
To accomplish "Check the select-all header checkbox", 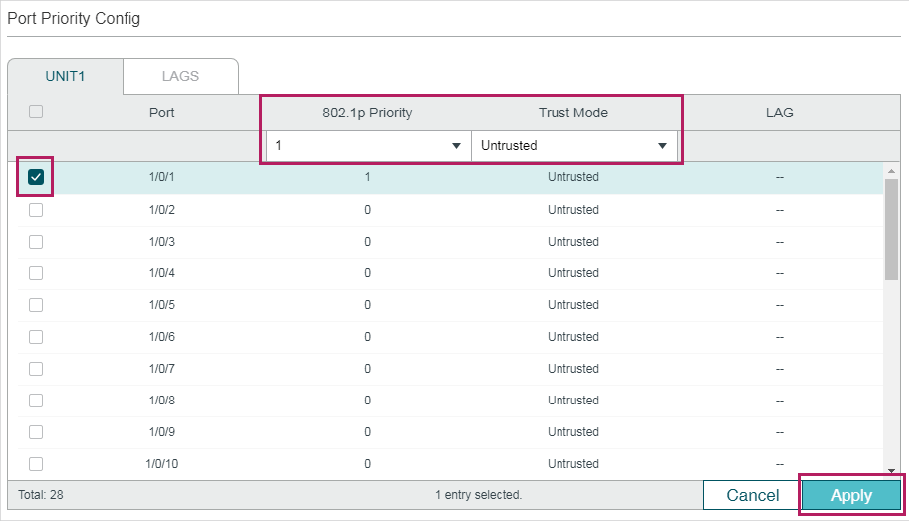I will 36,111.
